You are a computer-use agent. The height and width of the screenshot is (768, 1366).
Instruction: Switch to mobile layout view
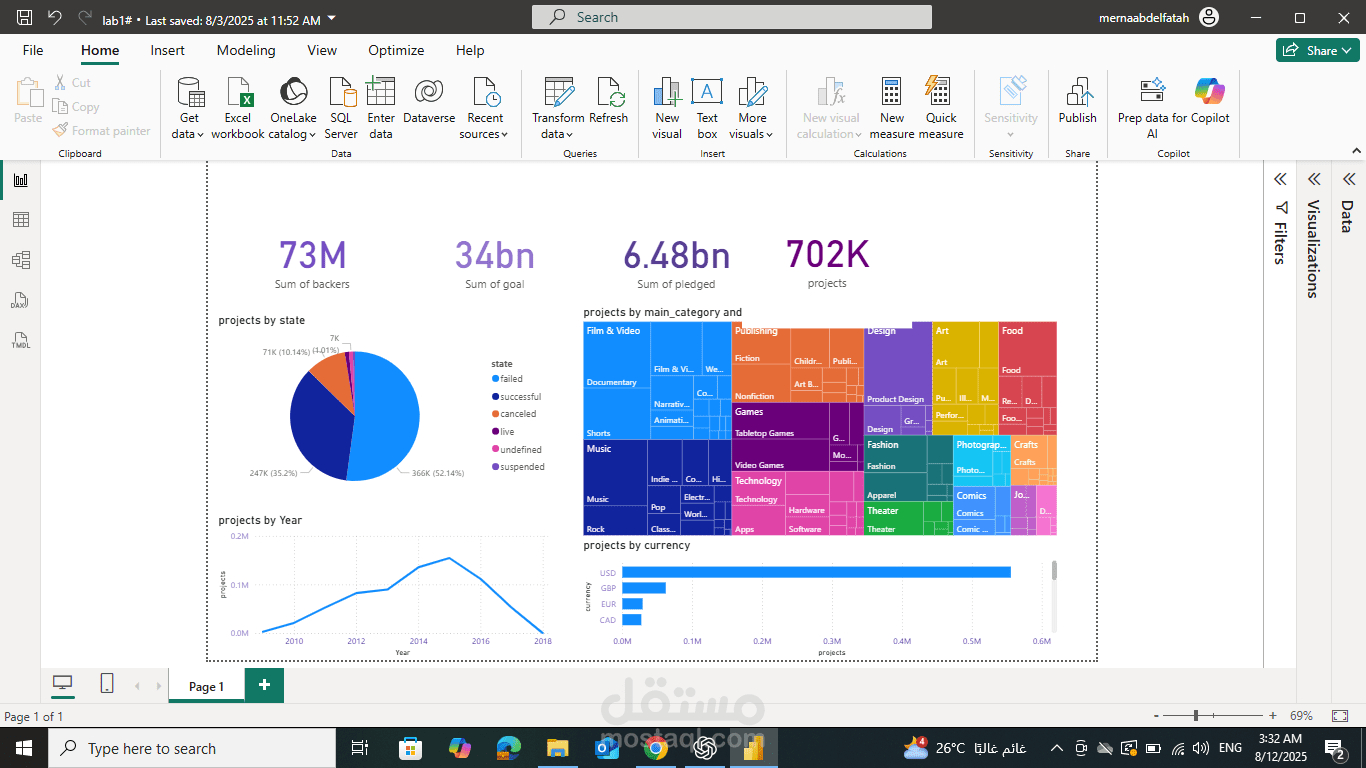pyautogui.click(x=107, y=684)
